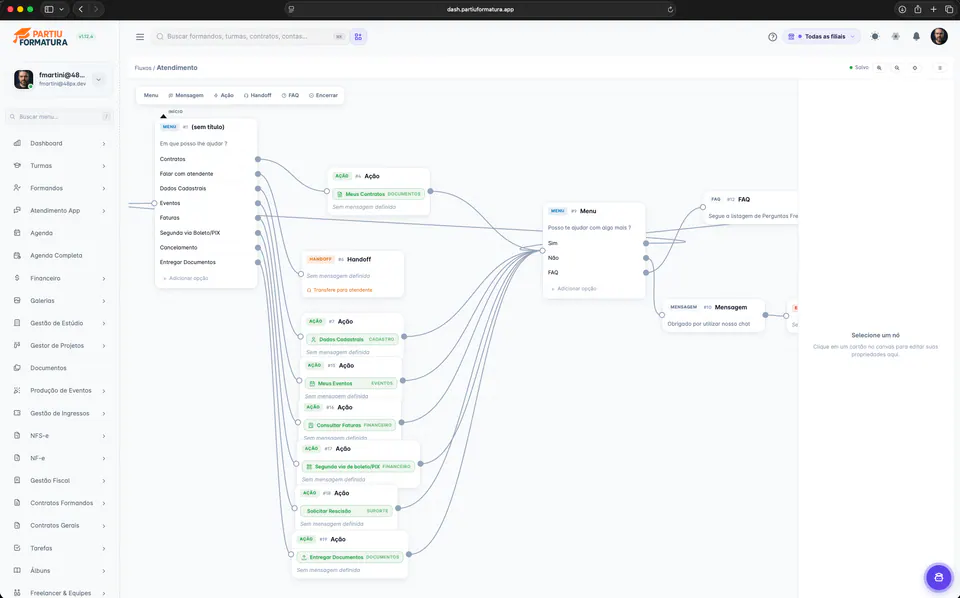Click the Formandos person icon in sidebar
The image size is (960, 598).
17,188
